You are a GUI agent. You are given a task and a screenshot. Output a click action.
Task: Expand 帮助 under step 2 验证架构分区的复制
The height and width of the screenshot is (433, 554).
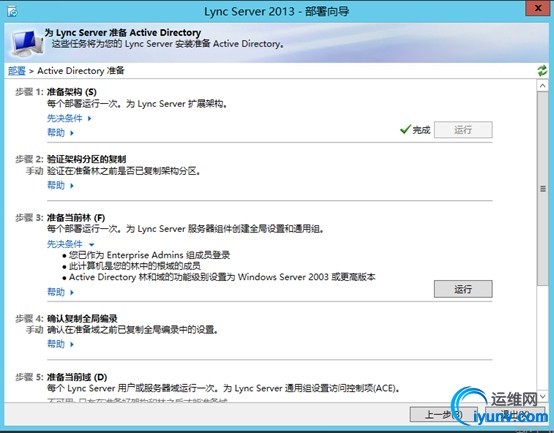(x=60, y=185)
